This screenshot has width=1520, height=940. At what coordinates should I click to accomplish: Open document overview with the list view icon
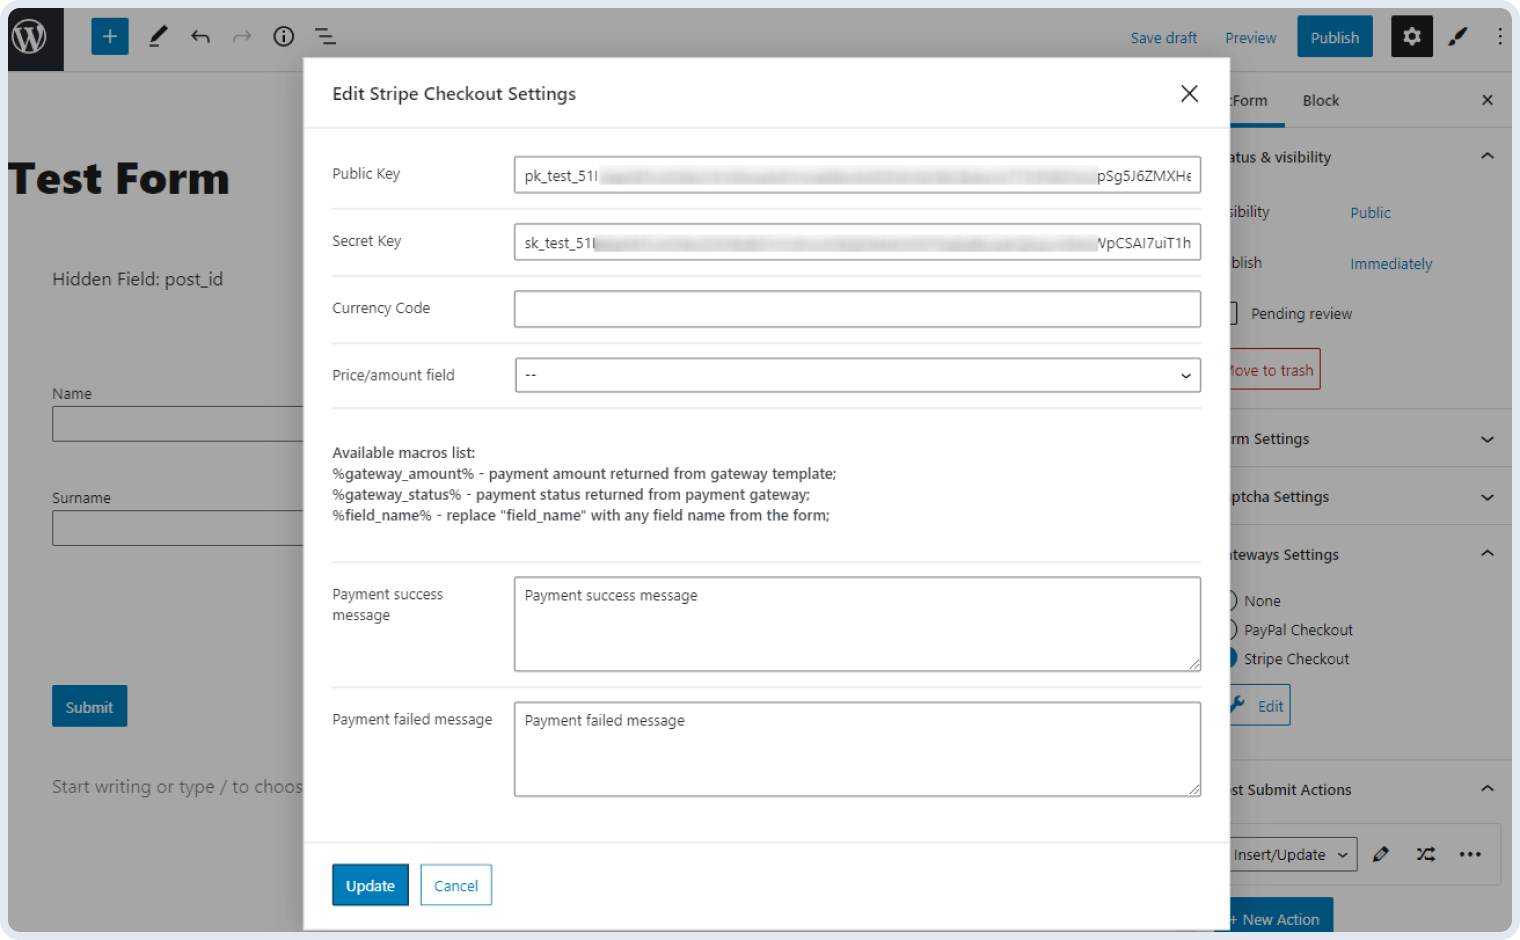(x=325, y=36)
